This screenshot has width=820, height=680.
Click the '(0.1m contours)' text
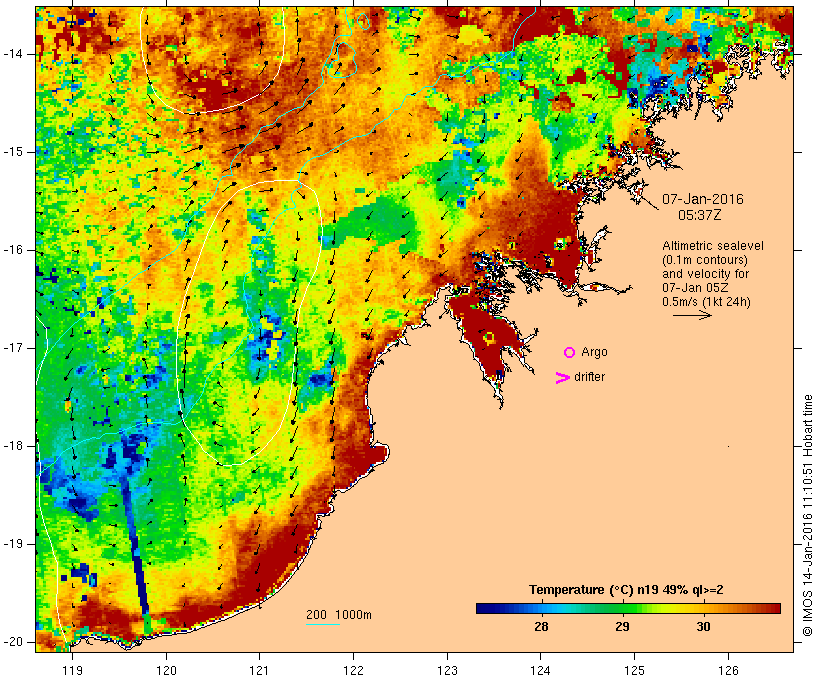[704, 260]
